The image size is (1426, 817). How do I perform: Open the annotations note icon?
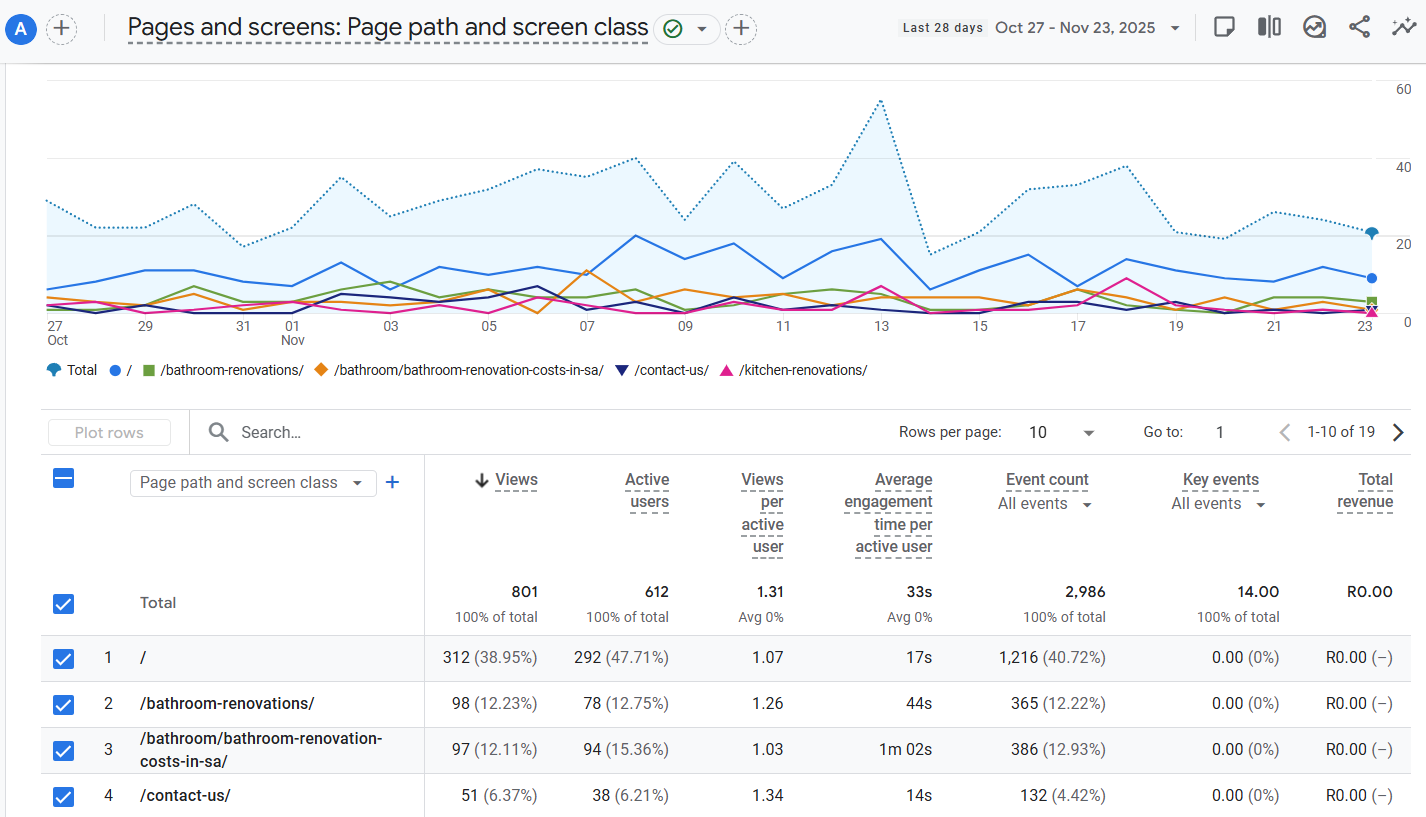pyautogui.click(x=1223, y=28)
